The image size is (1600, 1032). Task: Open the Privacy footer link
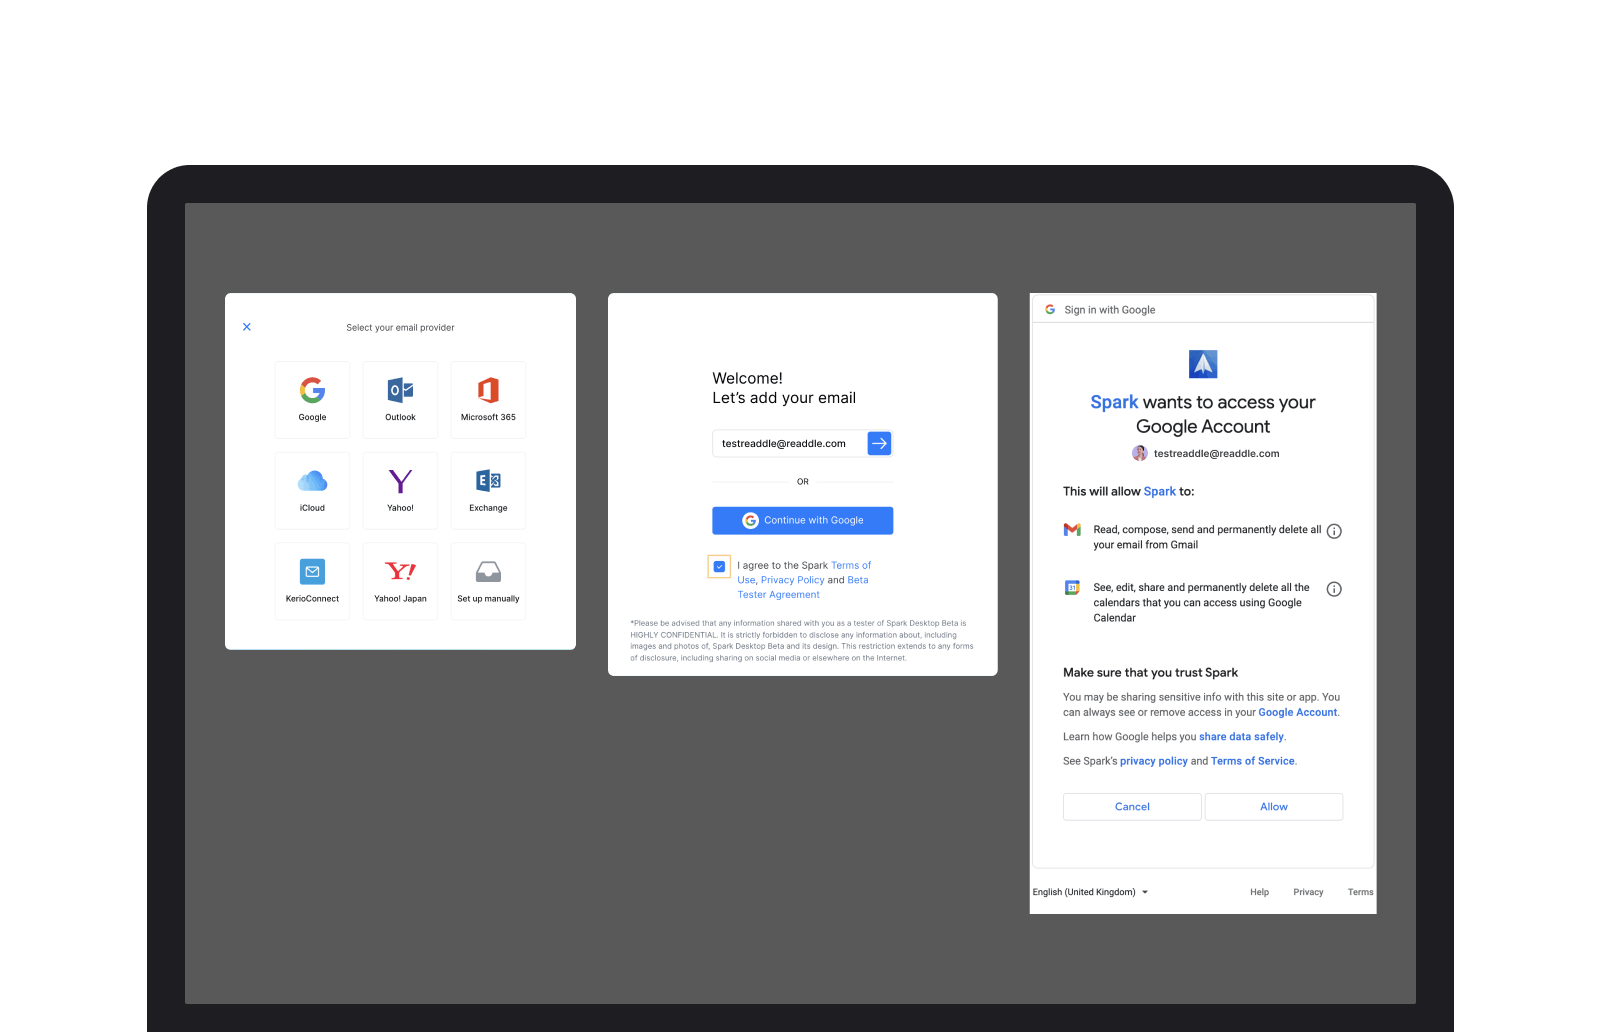[x=1308, y=892]
